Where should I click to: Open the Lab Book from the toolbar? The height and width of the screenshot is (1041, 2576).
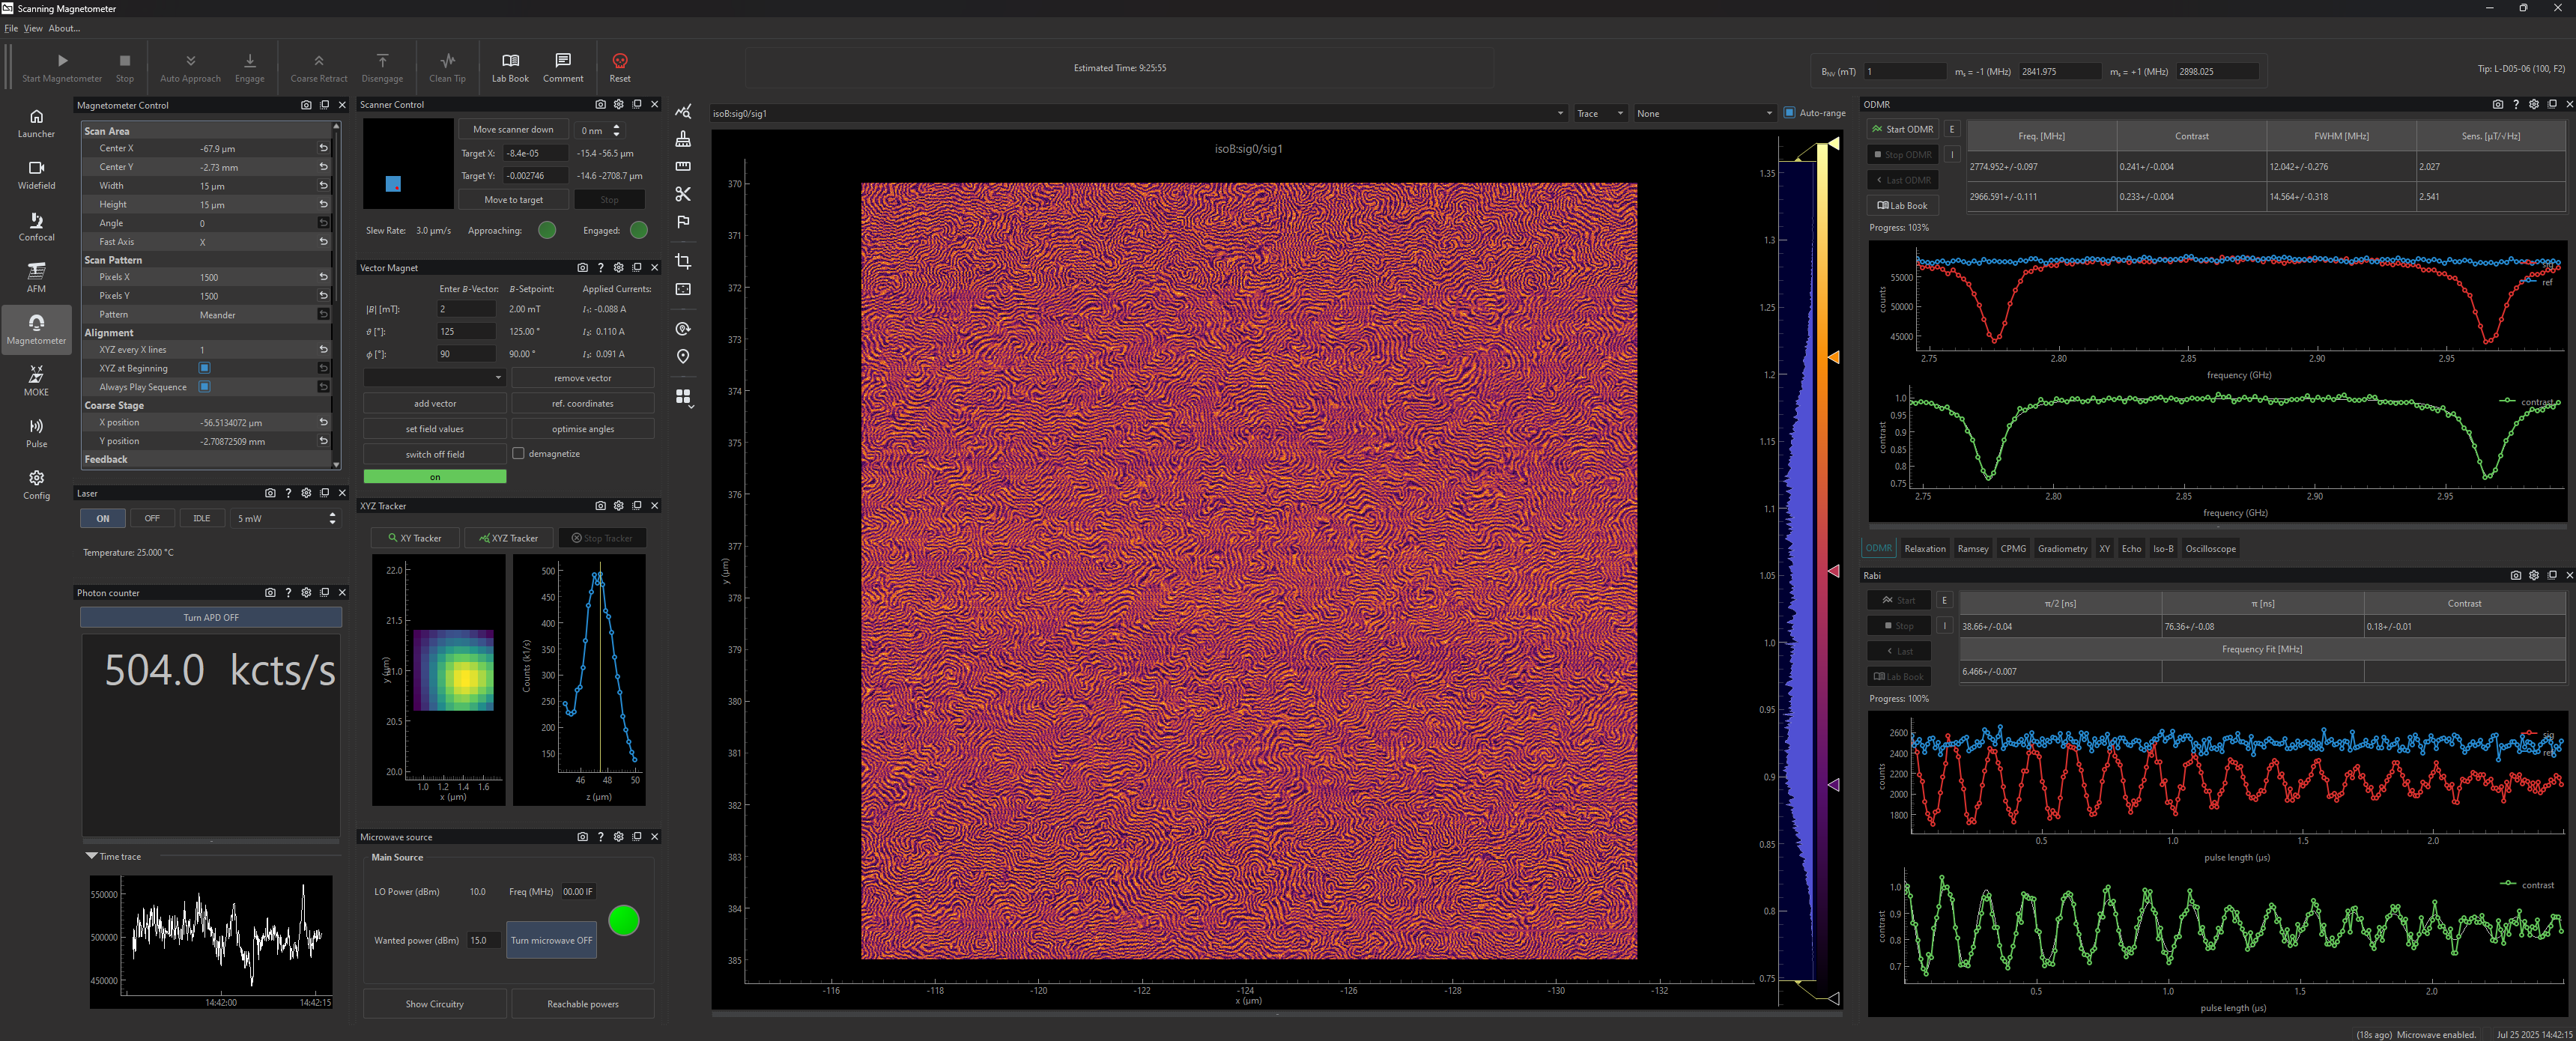509,67
